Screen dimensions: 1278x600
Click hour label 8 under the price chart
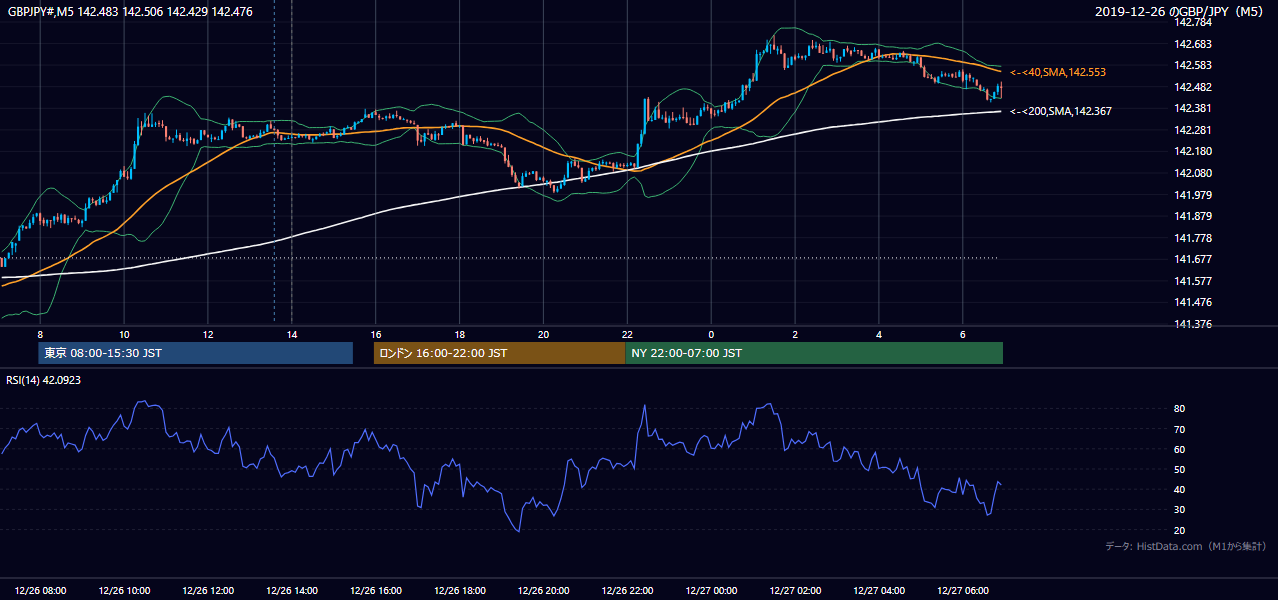click(40, 334)
